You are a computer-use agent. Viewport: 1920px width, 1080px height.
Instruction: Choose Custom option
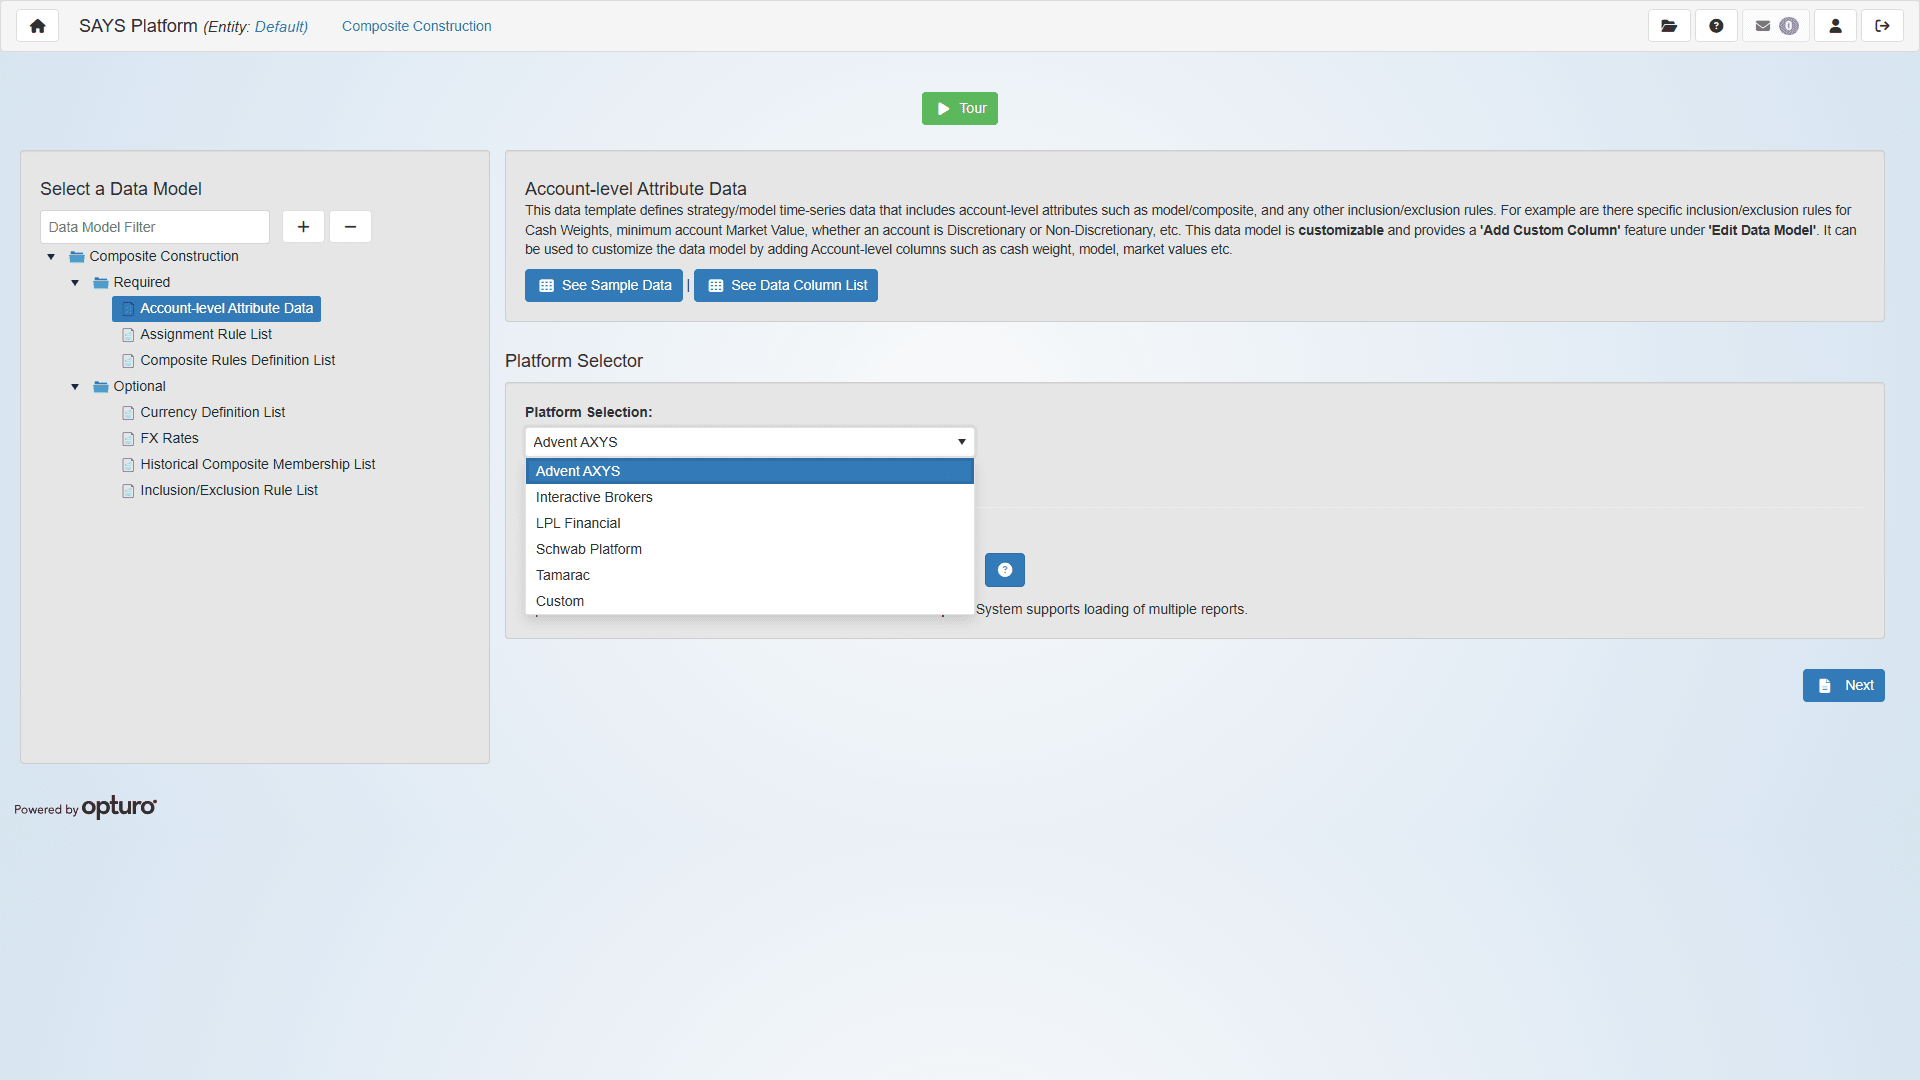pyautogui.click(x=750, y=601)
